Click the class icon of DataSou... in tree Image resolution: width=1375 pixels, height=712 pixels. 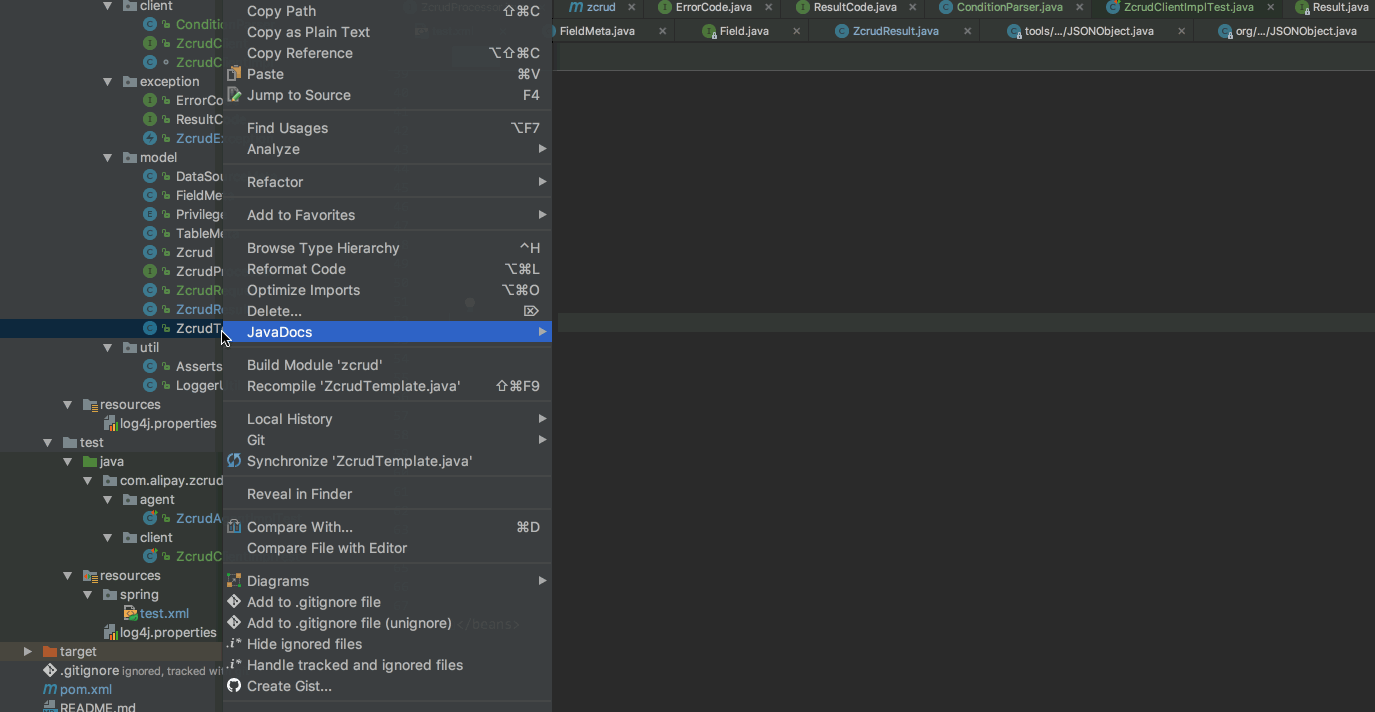(150, 176)
